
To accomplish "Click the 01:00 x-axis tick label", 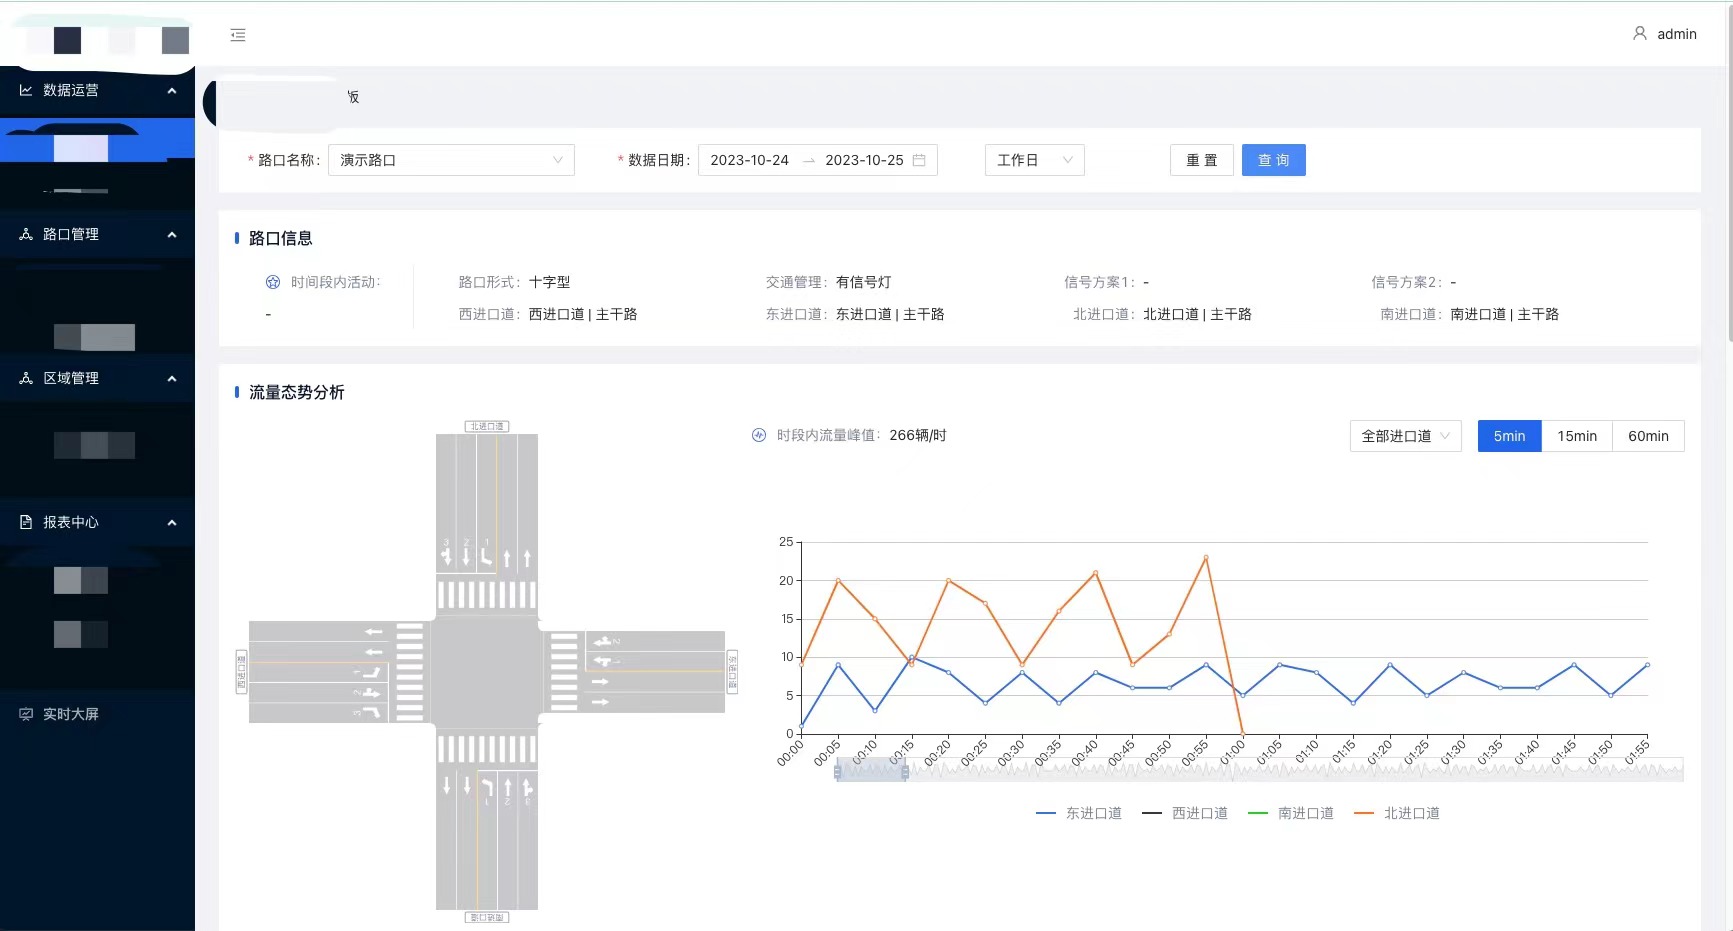I will pyautogui.click(x=1233, y=752).
